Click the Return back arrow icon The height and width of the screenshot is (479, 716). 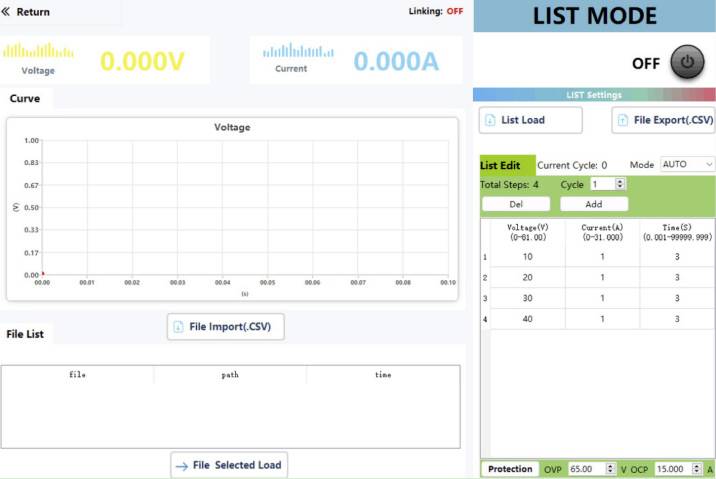(6, 12)
